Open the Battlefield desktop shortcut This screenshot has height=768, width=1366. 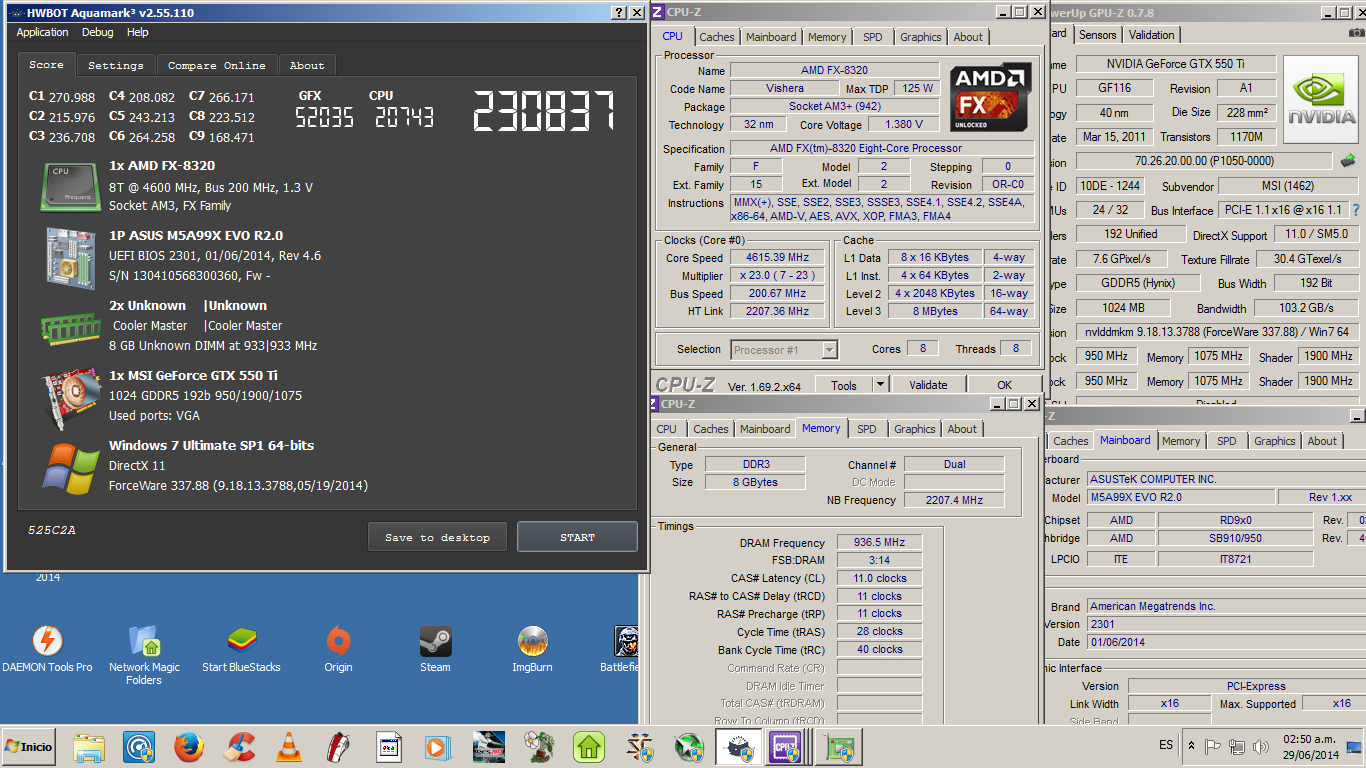(620, 649)
